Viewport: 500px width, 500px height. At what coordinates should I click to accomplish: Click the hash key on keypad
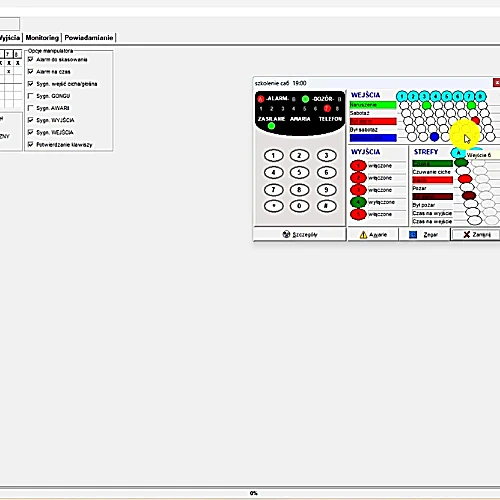(x=326, y=206)
